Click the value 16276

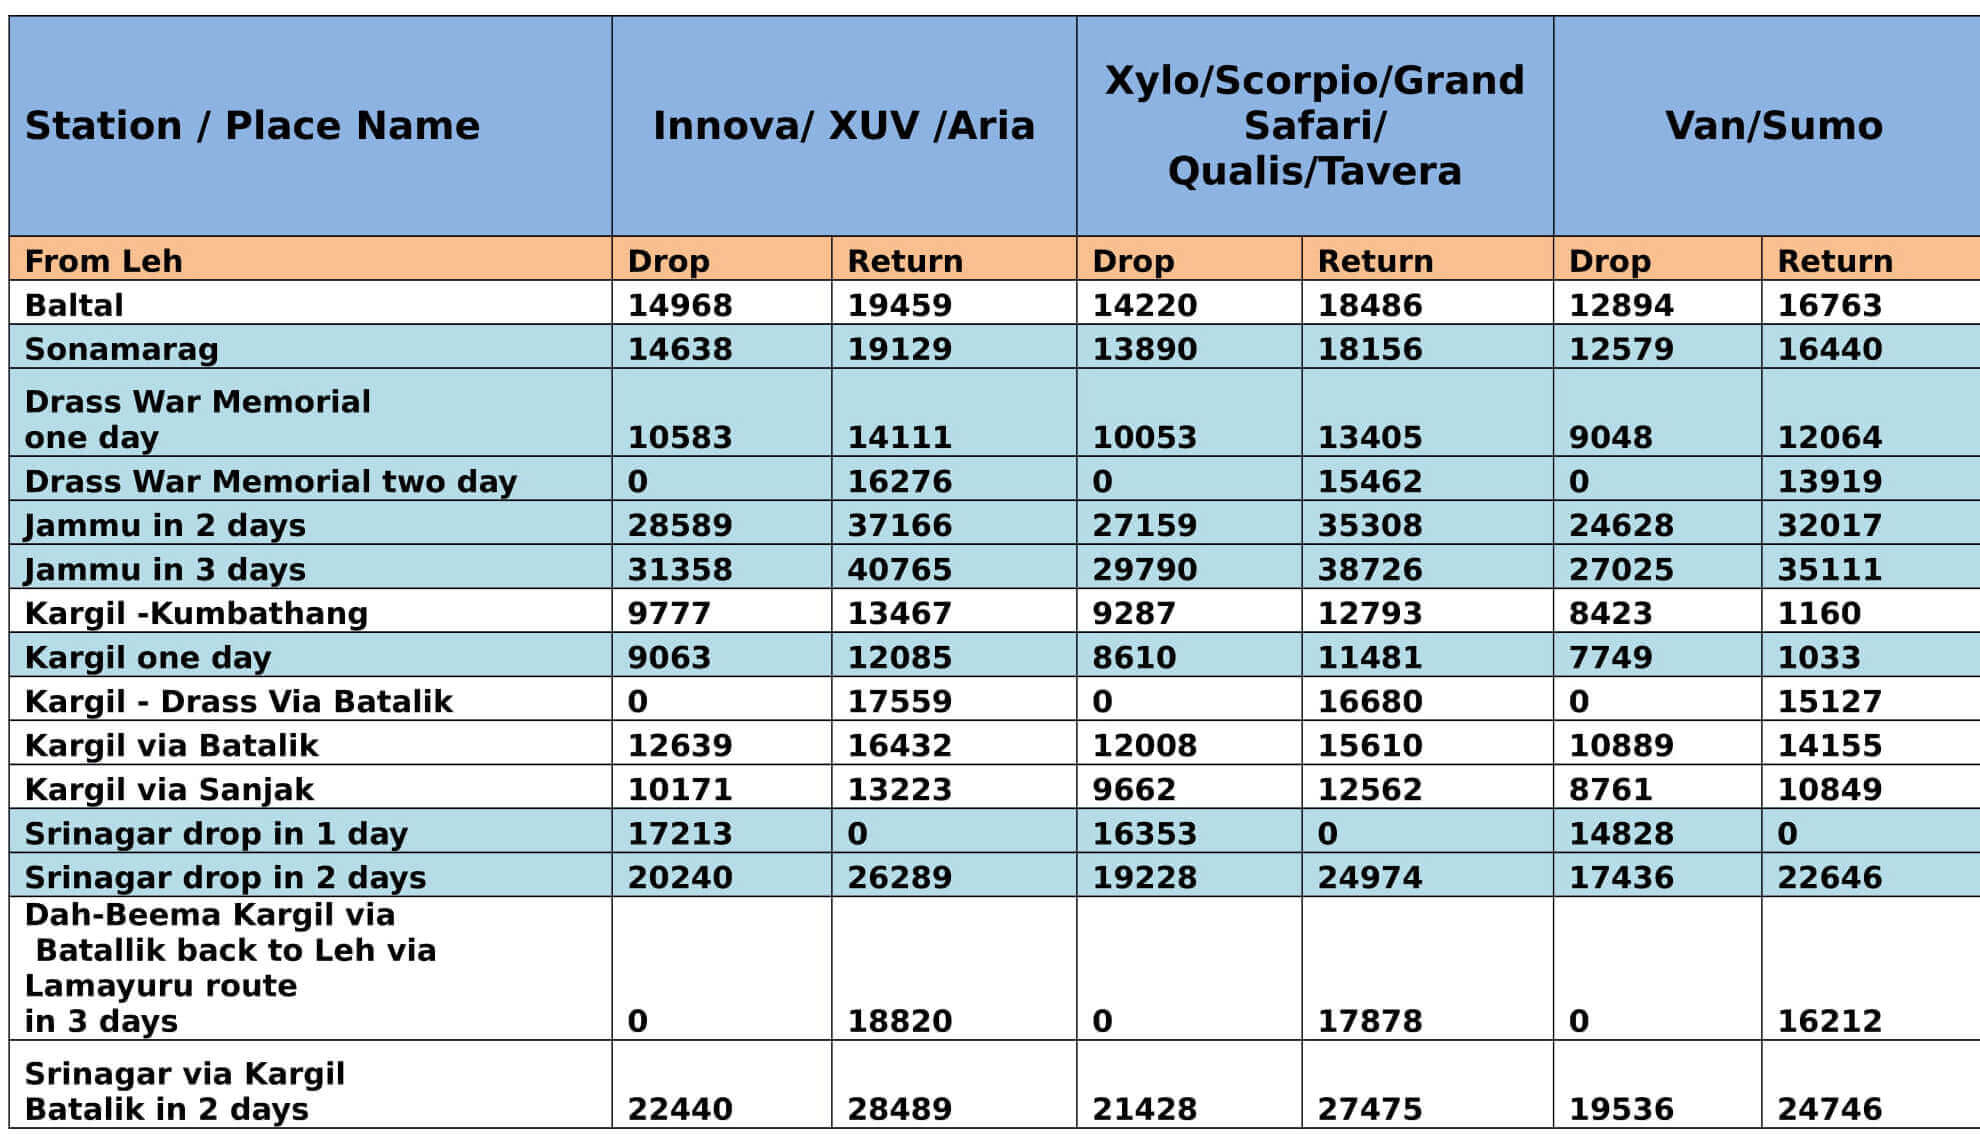(x=900, y=481)
